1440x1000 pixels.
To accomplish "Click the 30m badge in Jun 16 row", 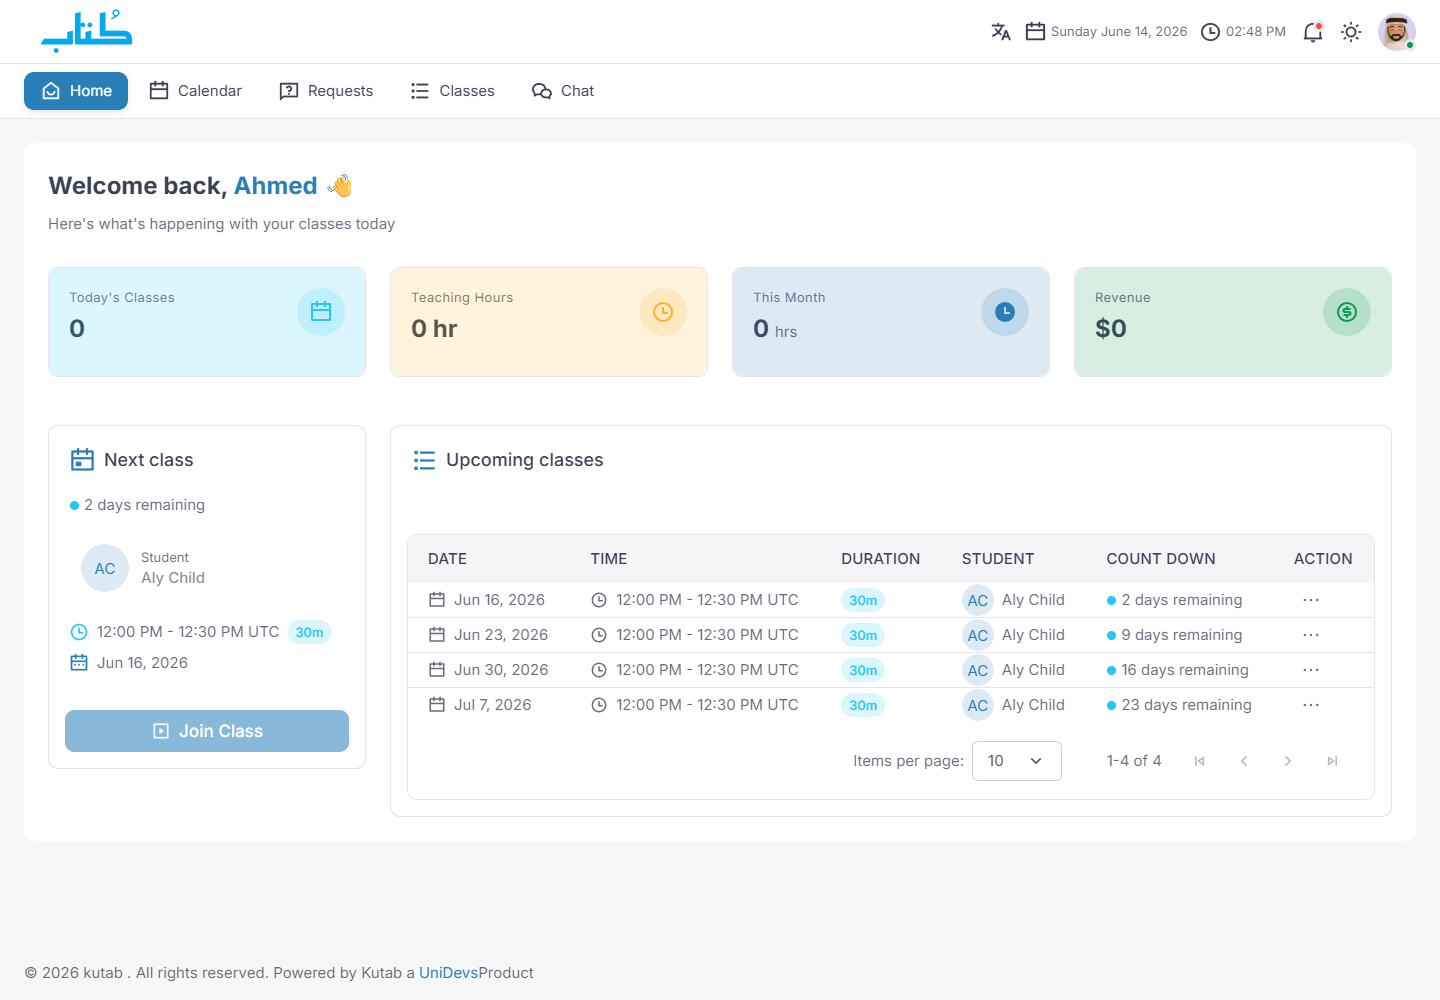I will 863,600.
